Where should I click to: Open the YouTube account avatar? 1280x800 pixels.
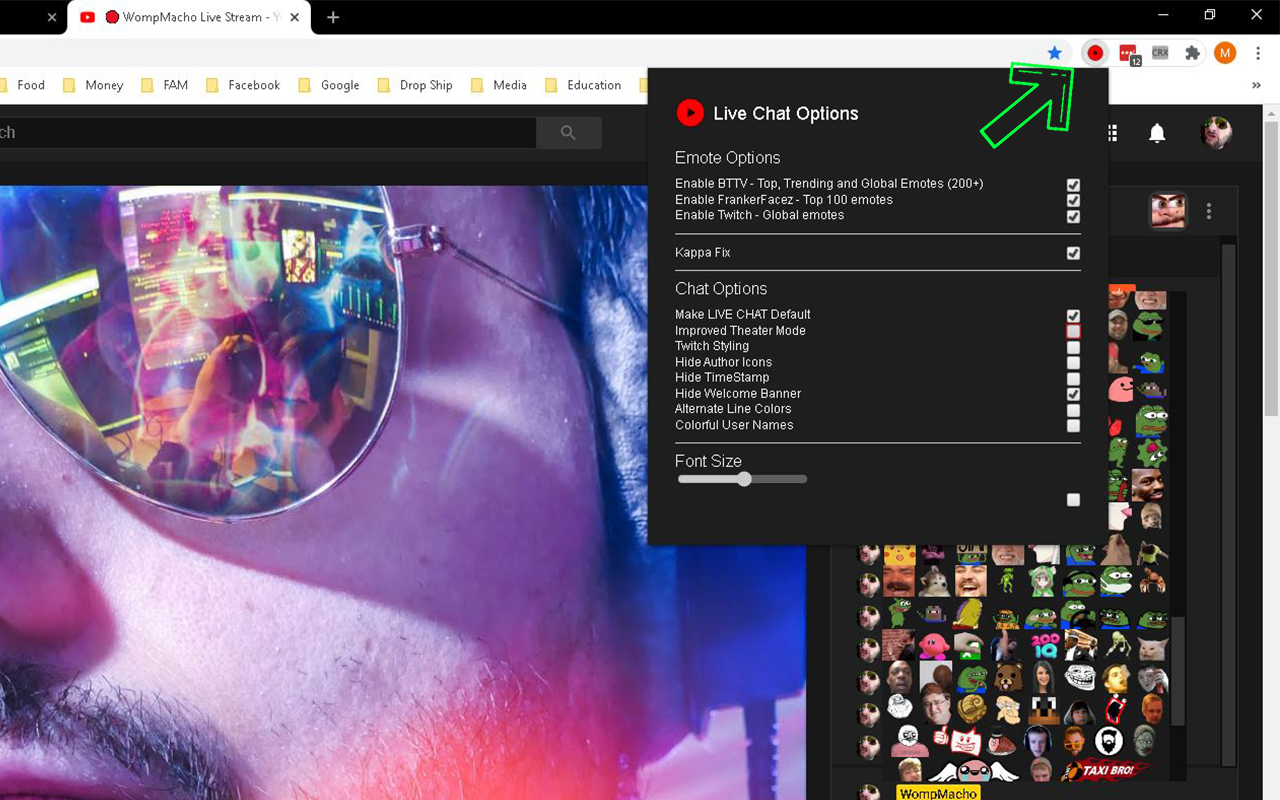coord(1216,133)
